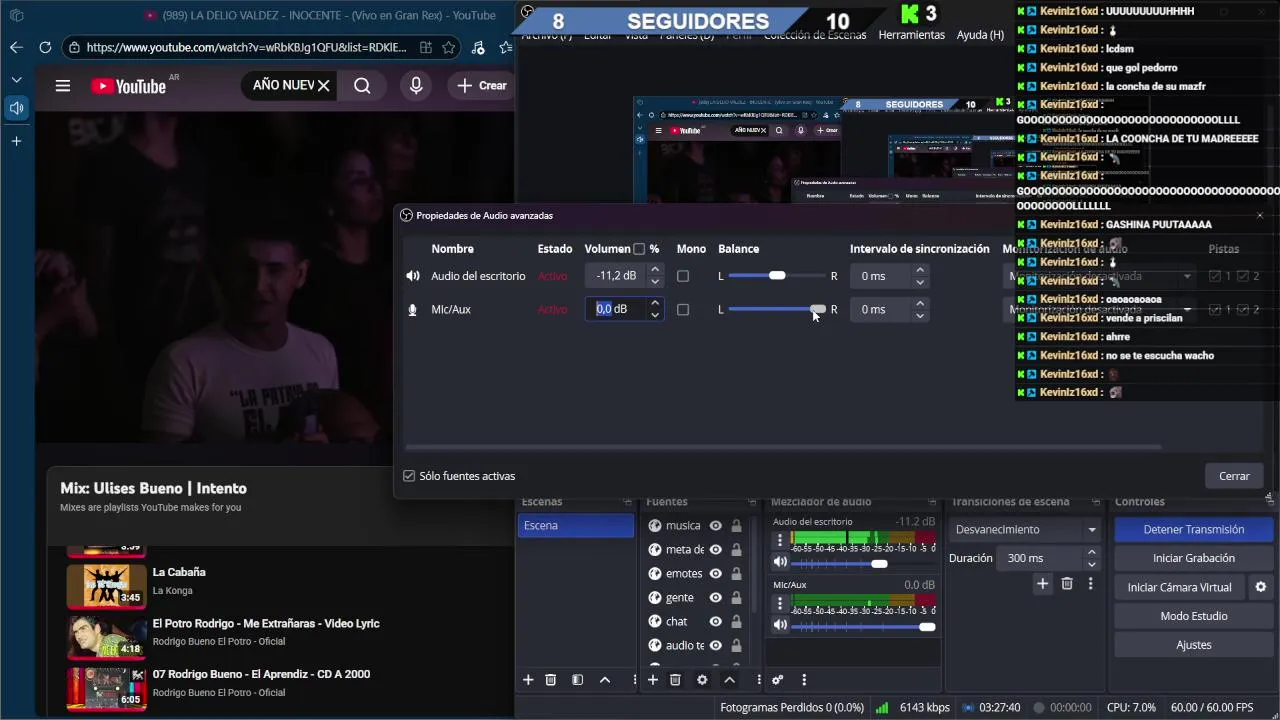Image resolution: width=1280 pixels, height=720 pixels.
Task: Hide the chat source
Action: click(716, 622)
